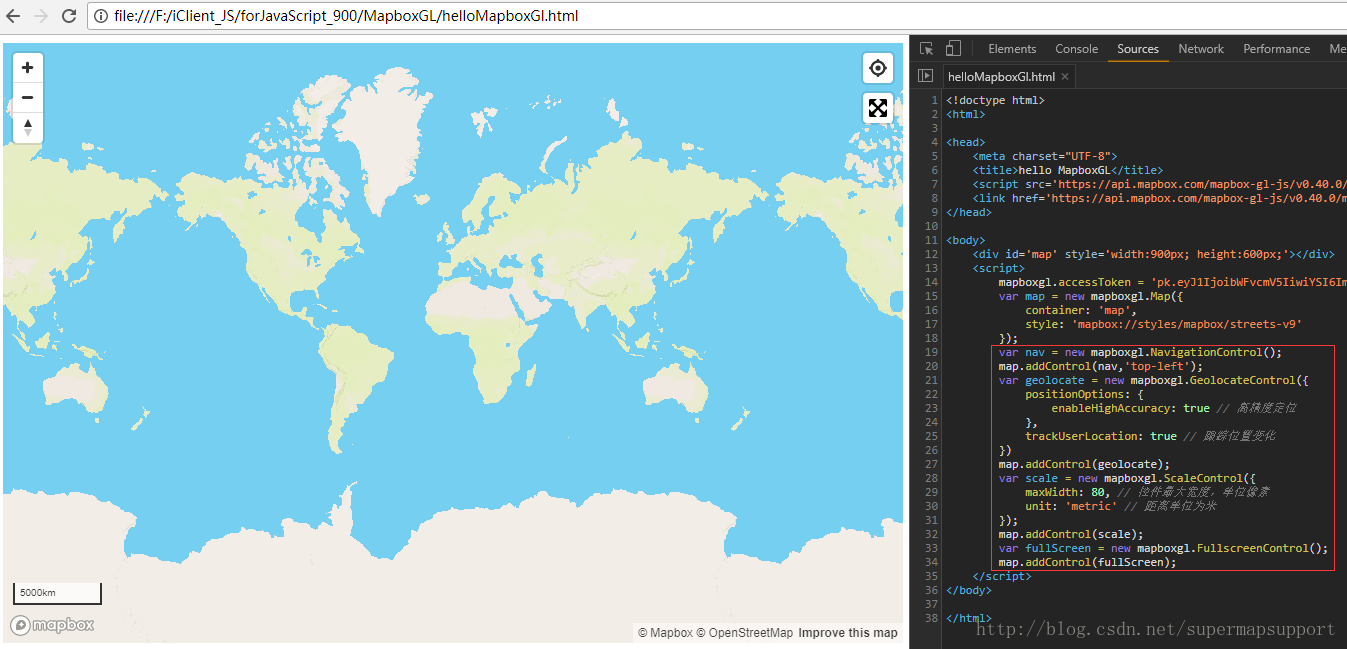
Task: Click 'trackUserLocation: true' in the code
Action: click(x=1101, y=436)
